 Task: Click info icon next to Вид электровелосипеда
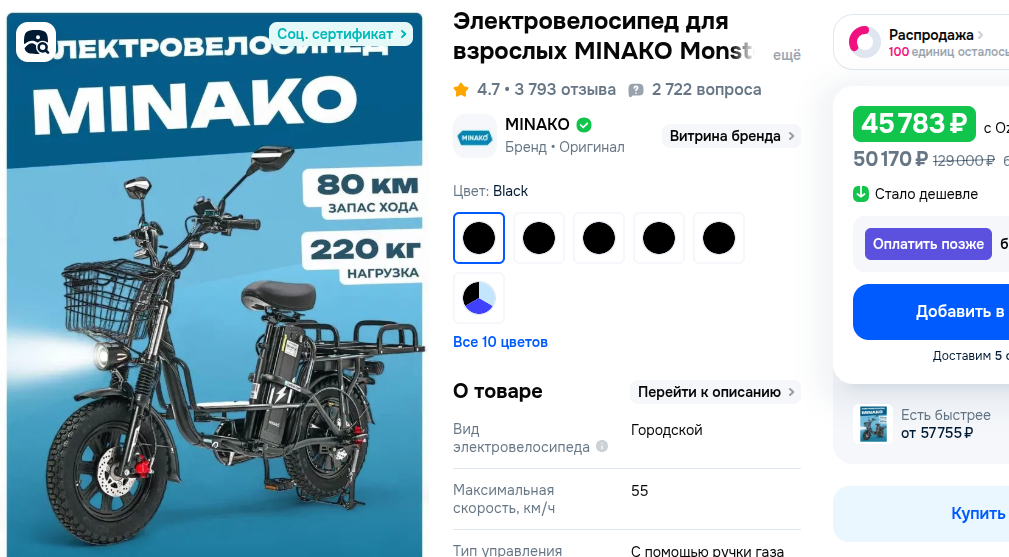click(x=602, y=446)
